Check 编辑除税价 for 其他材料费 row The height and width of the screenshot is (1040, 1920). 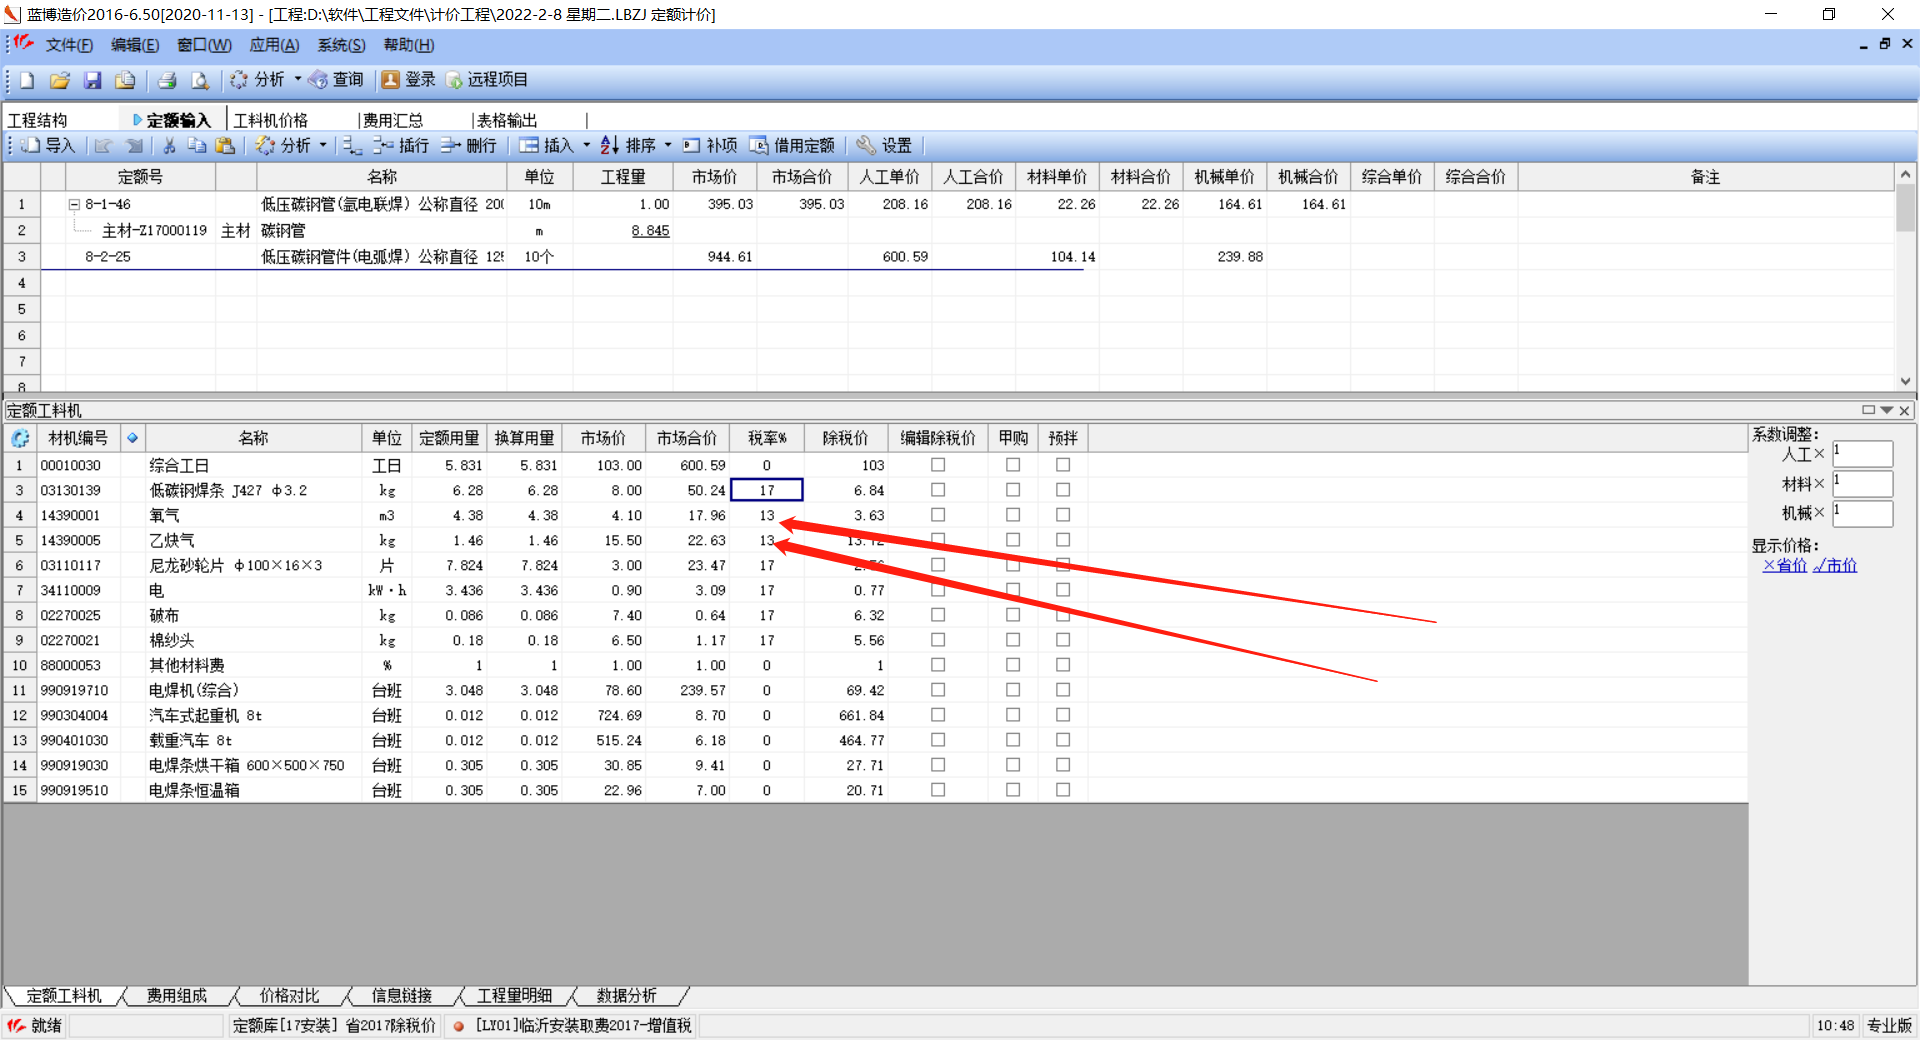click(938, 665)
